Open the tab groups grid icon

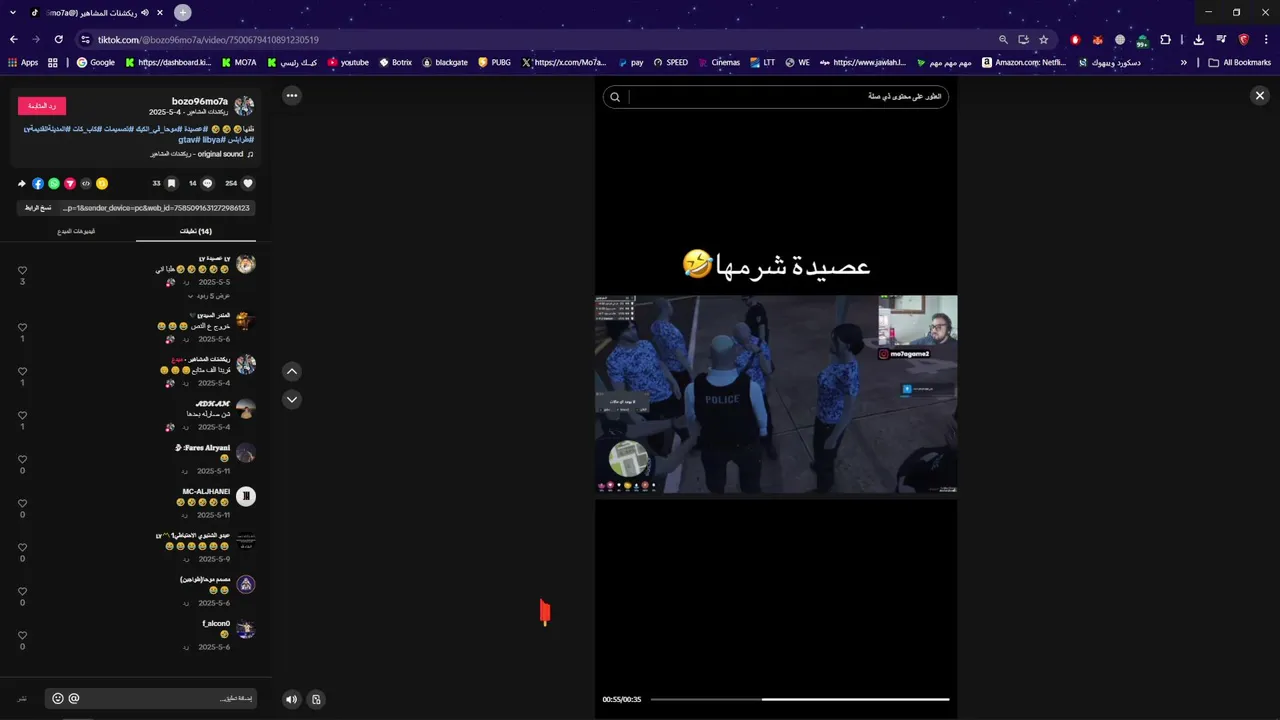click(52, 62)
